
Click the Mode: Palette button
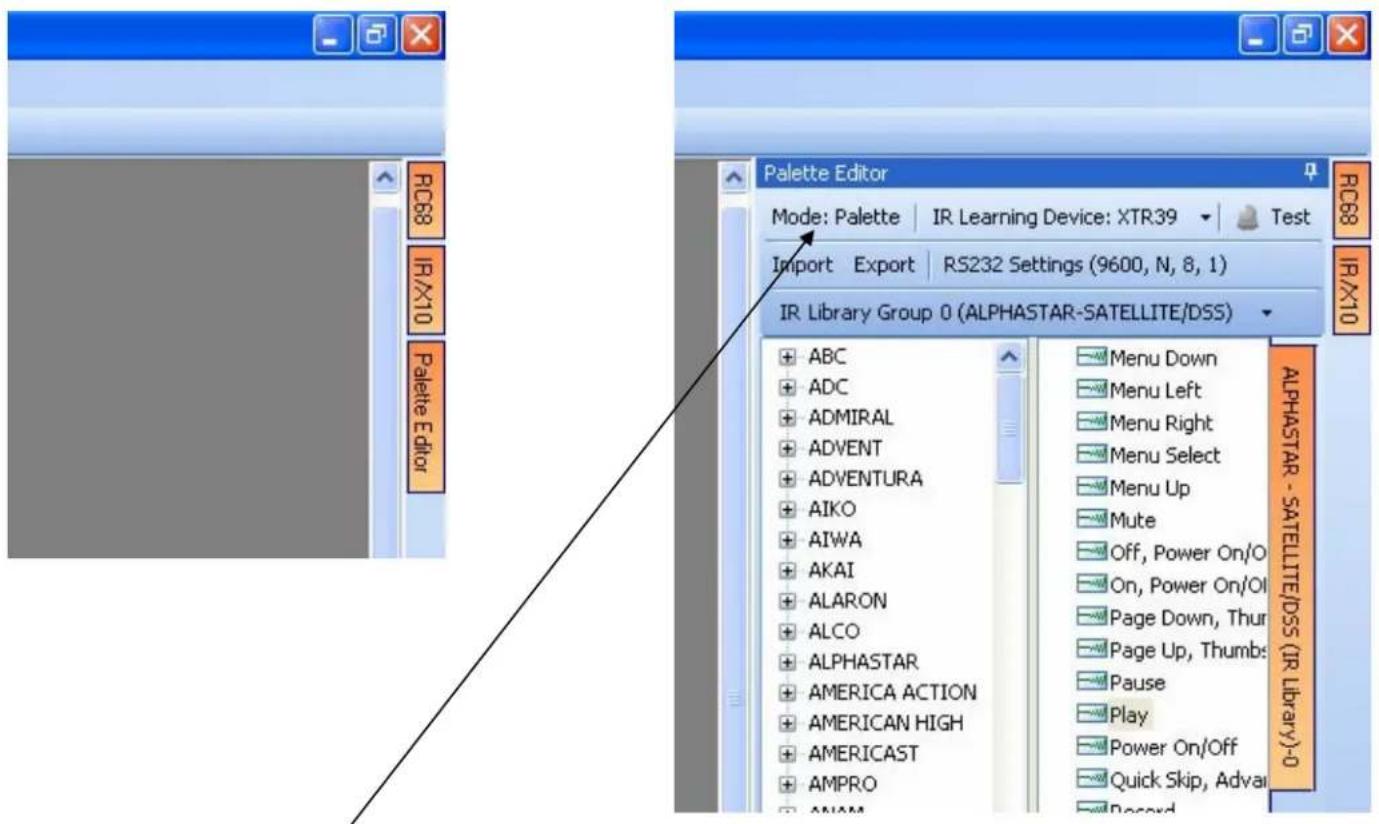pos(835,216)
